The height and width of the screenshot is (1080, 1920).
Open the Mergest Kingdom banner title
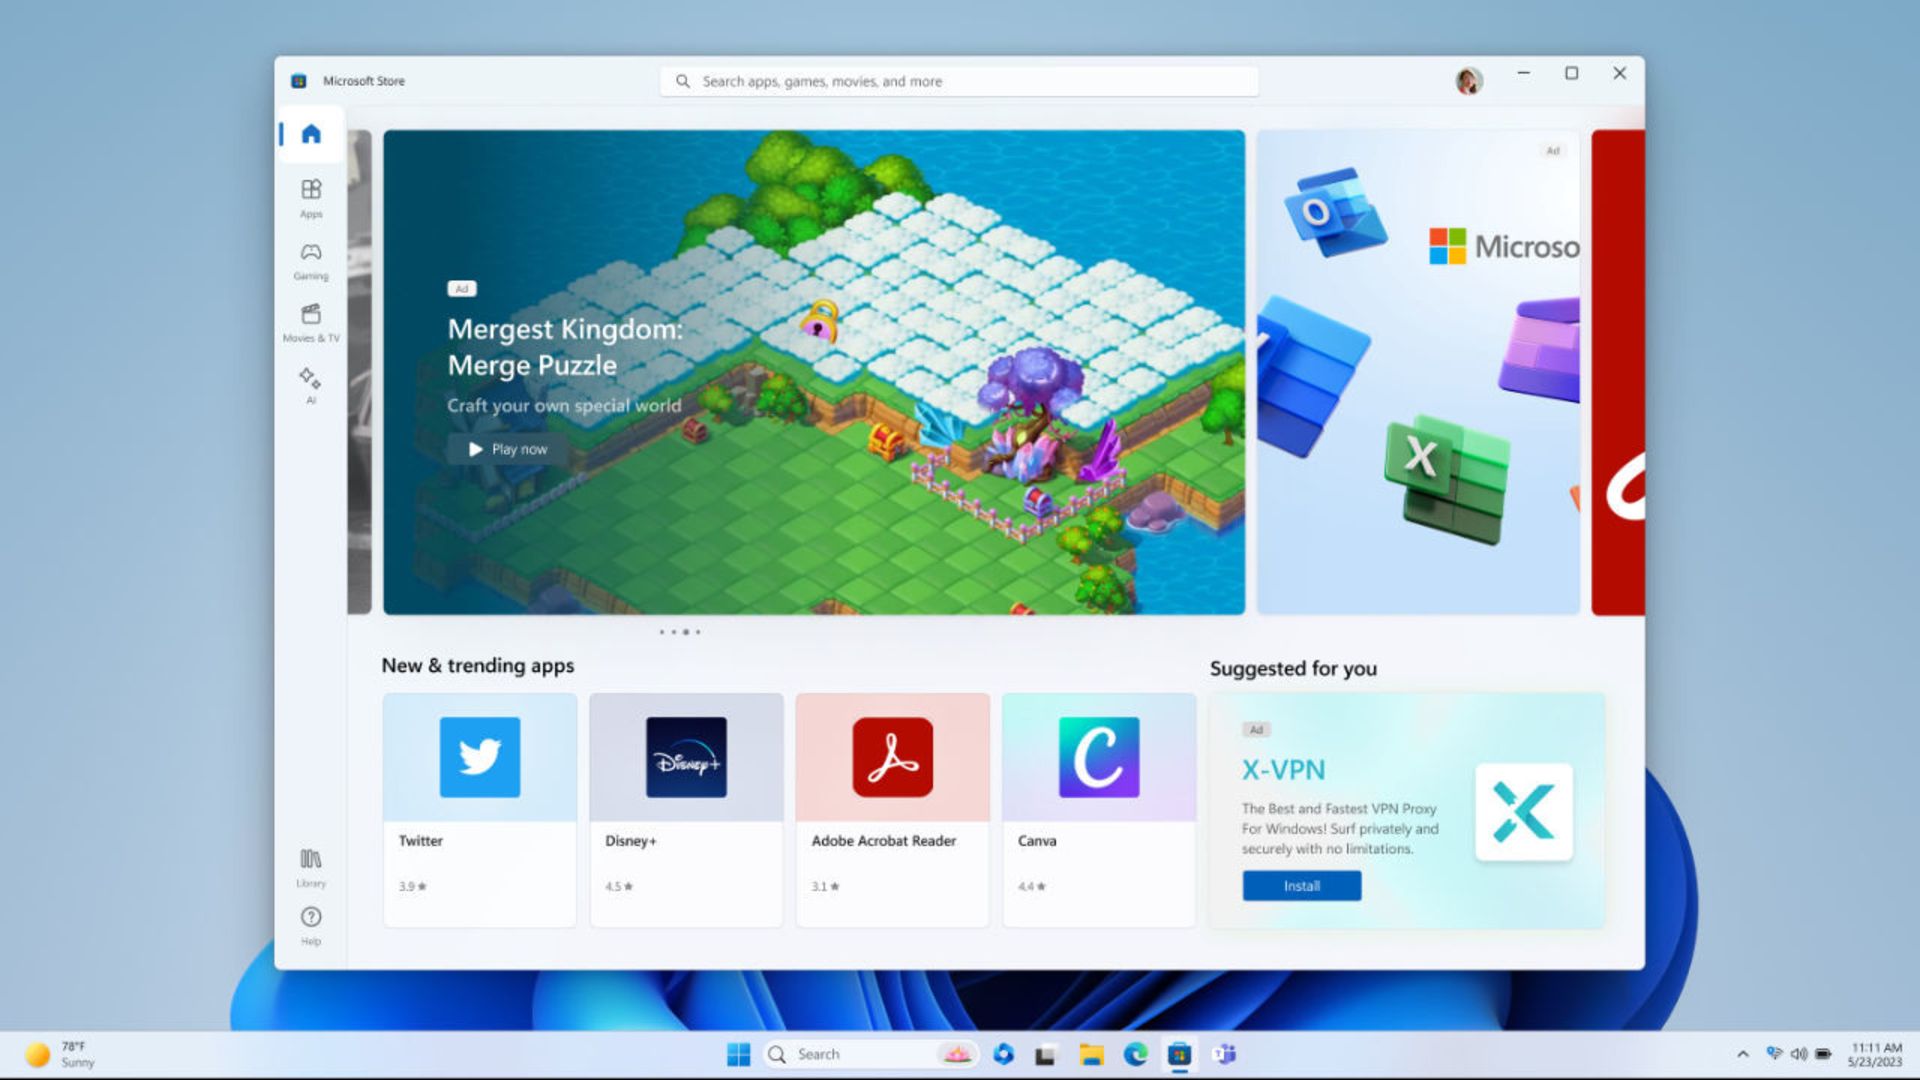(565, 347)
